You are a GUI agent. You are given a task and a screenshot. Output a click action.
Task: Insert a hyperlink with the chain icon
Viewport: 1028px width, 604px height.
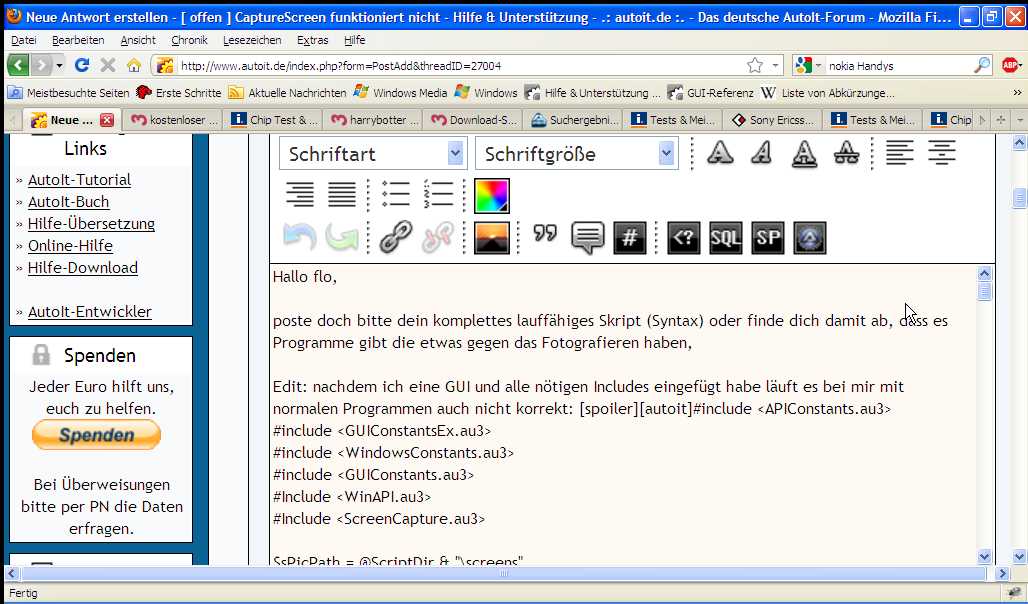(x=396, y=237)
